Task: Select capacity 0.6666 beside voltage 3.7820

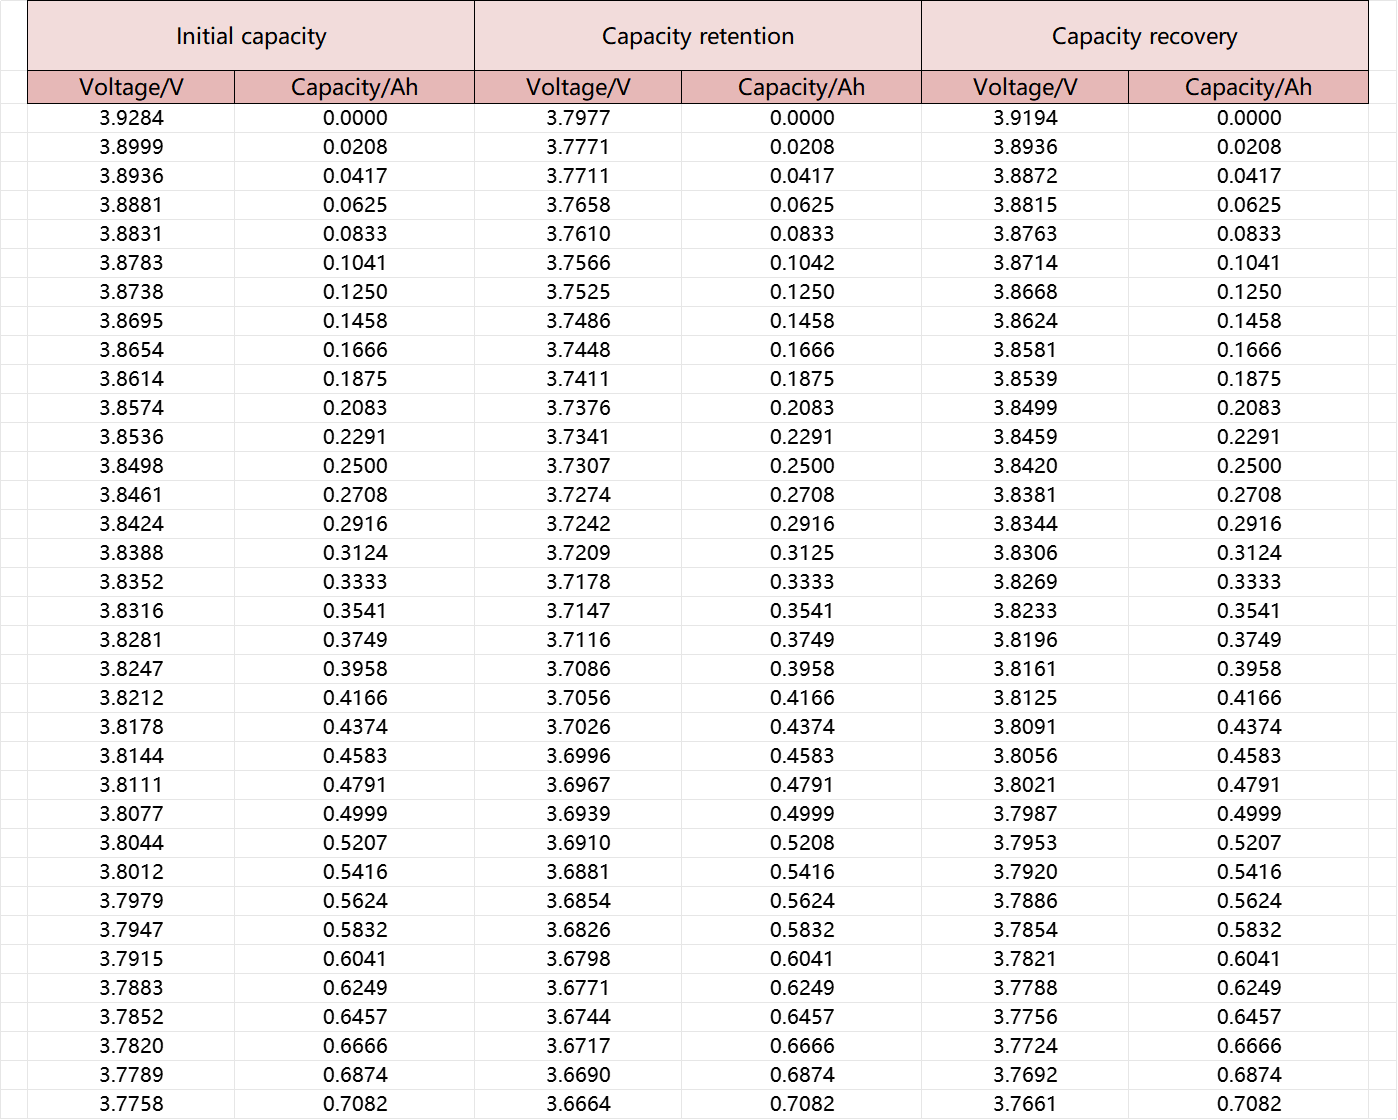Action: 355,1046
